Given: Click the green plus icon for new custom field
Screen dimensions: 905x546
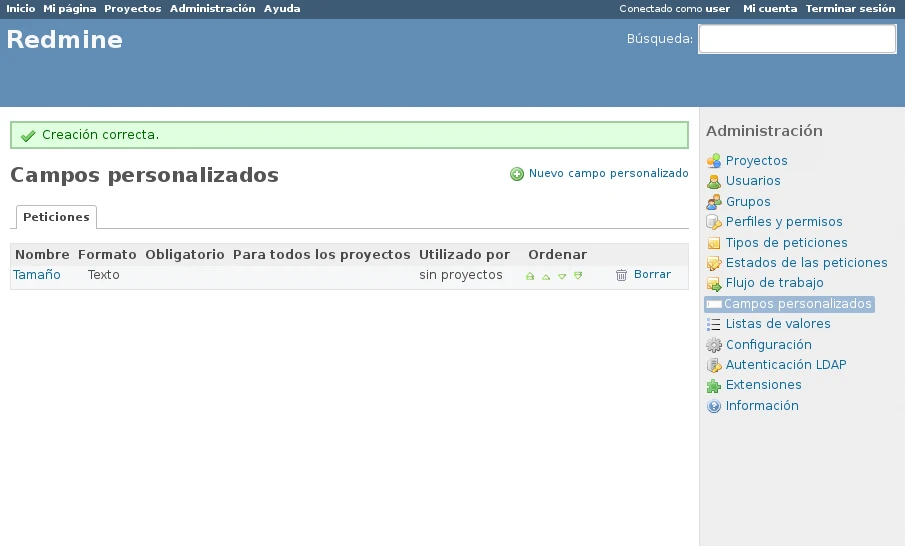Looking at the screenshot, I should point(517,174).
